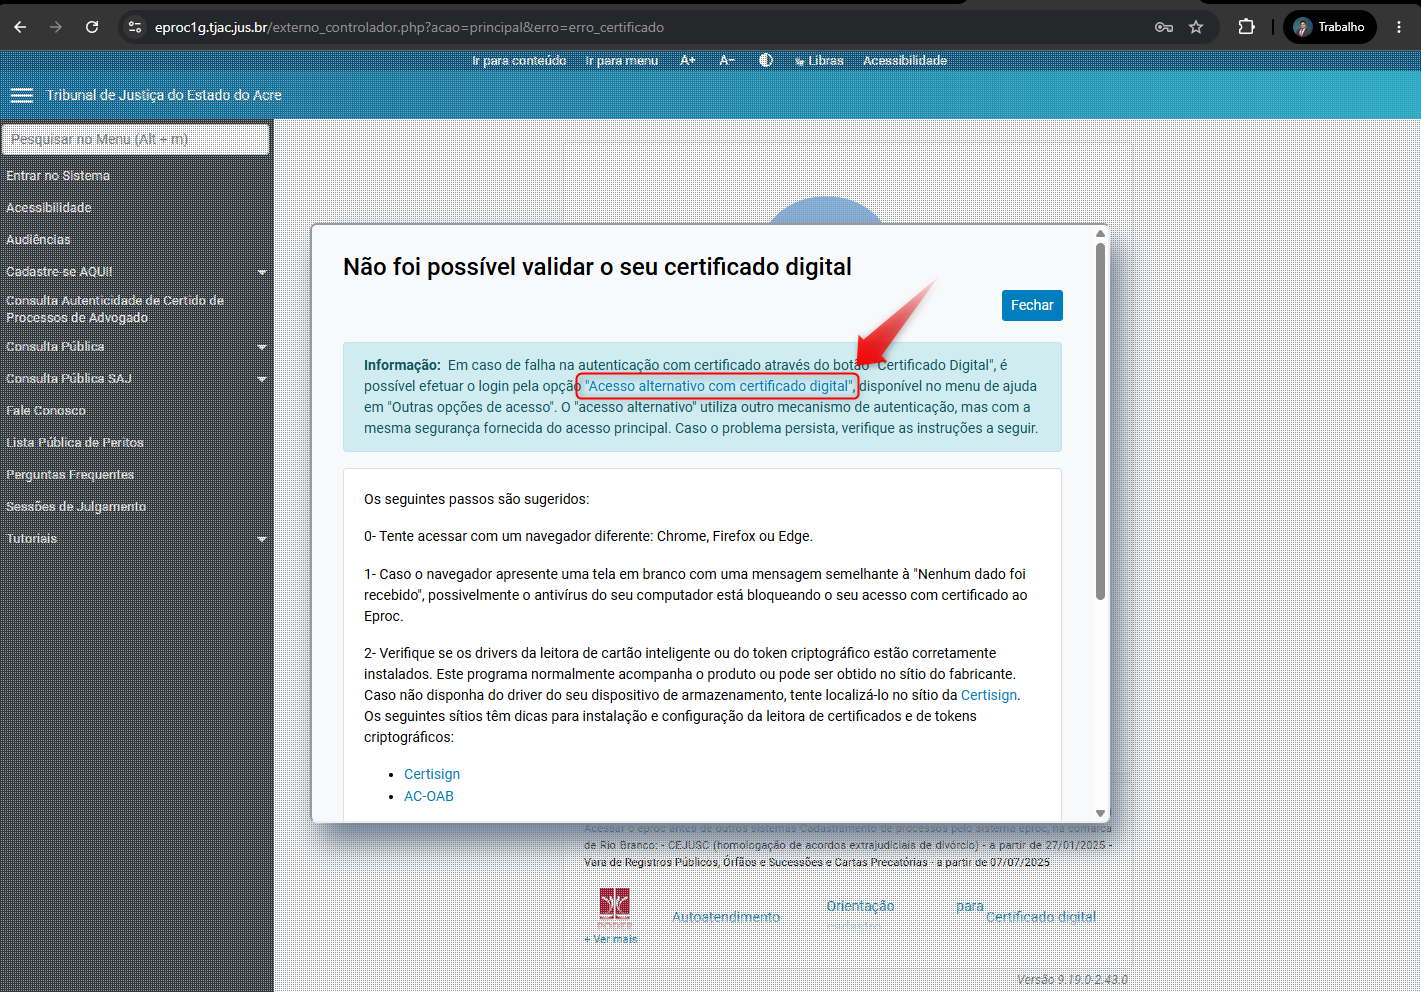Reload the page

[x=92, y=27]
